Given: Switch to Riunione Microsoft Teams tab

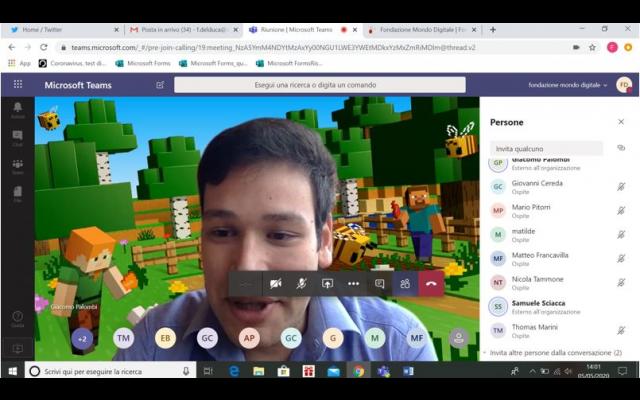Looking at the screenshot, I should click(x=301, y=30).
